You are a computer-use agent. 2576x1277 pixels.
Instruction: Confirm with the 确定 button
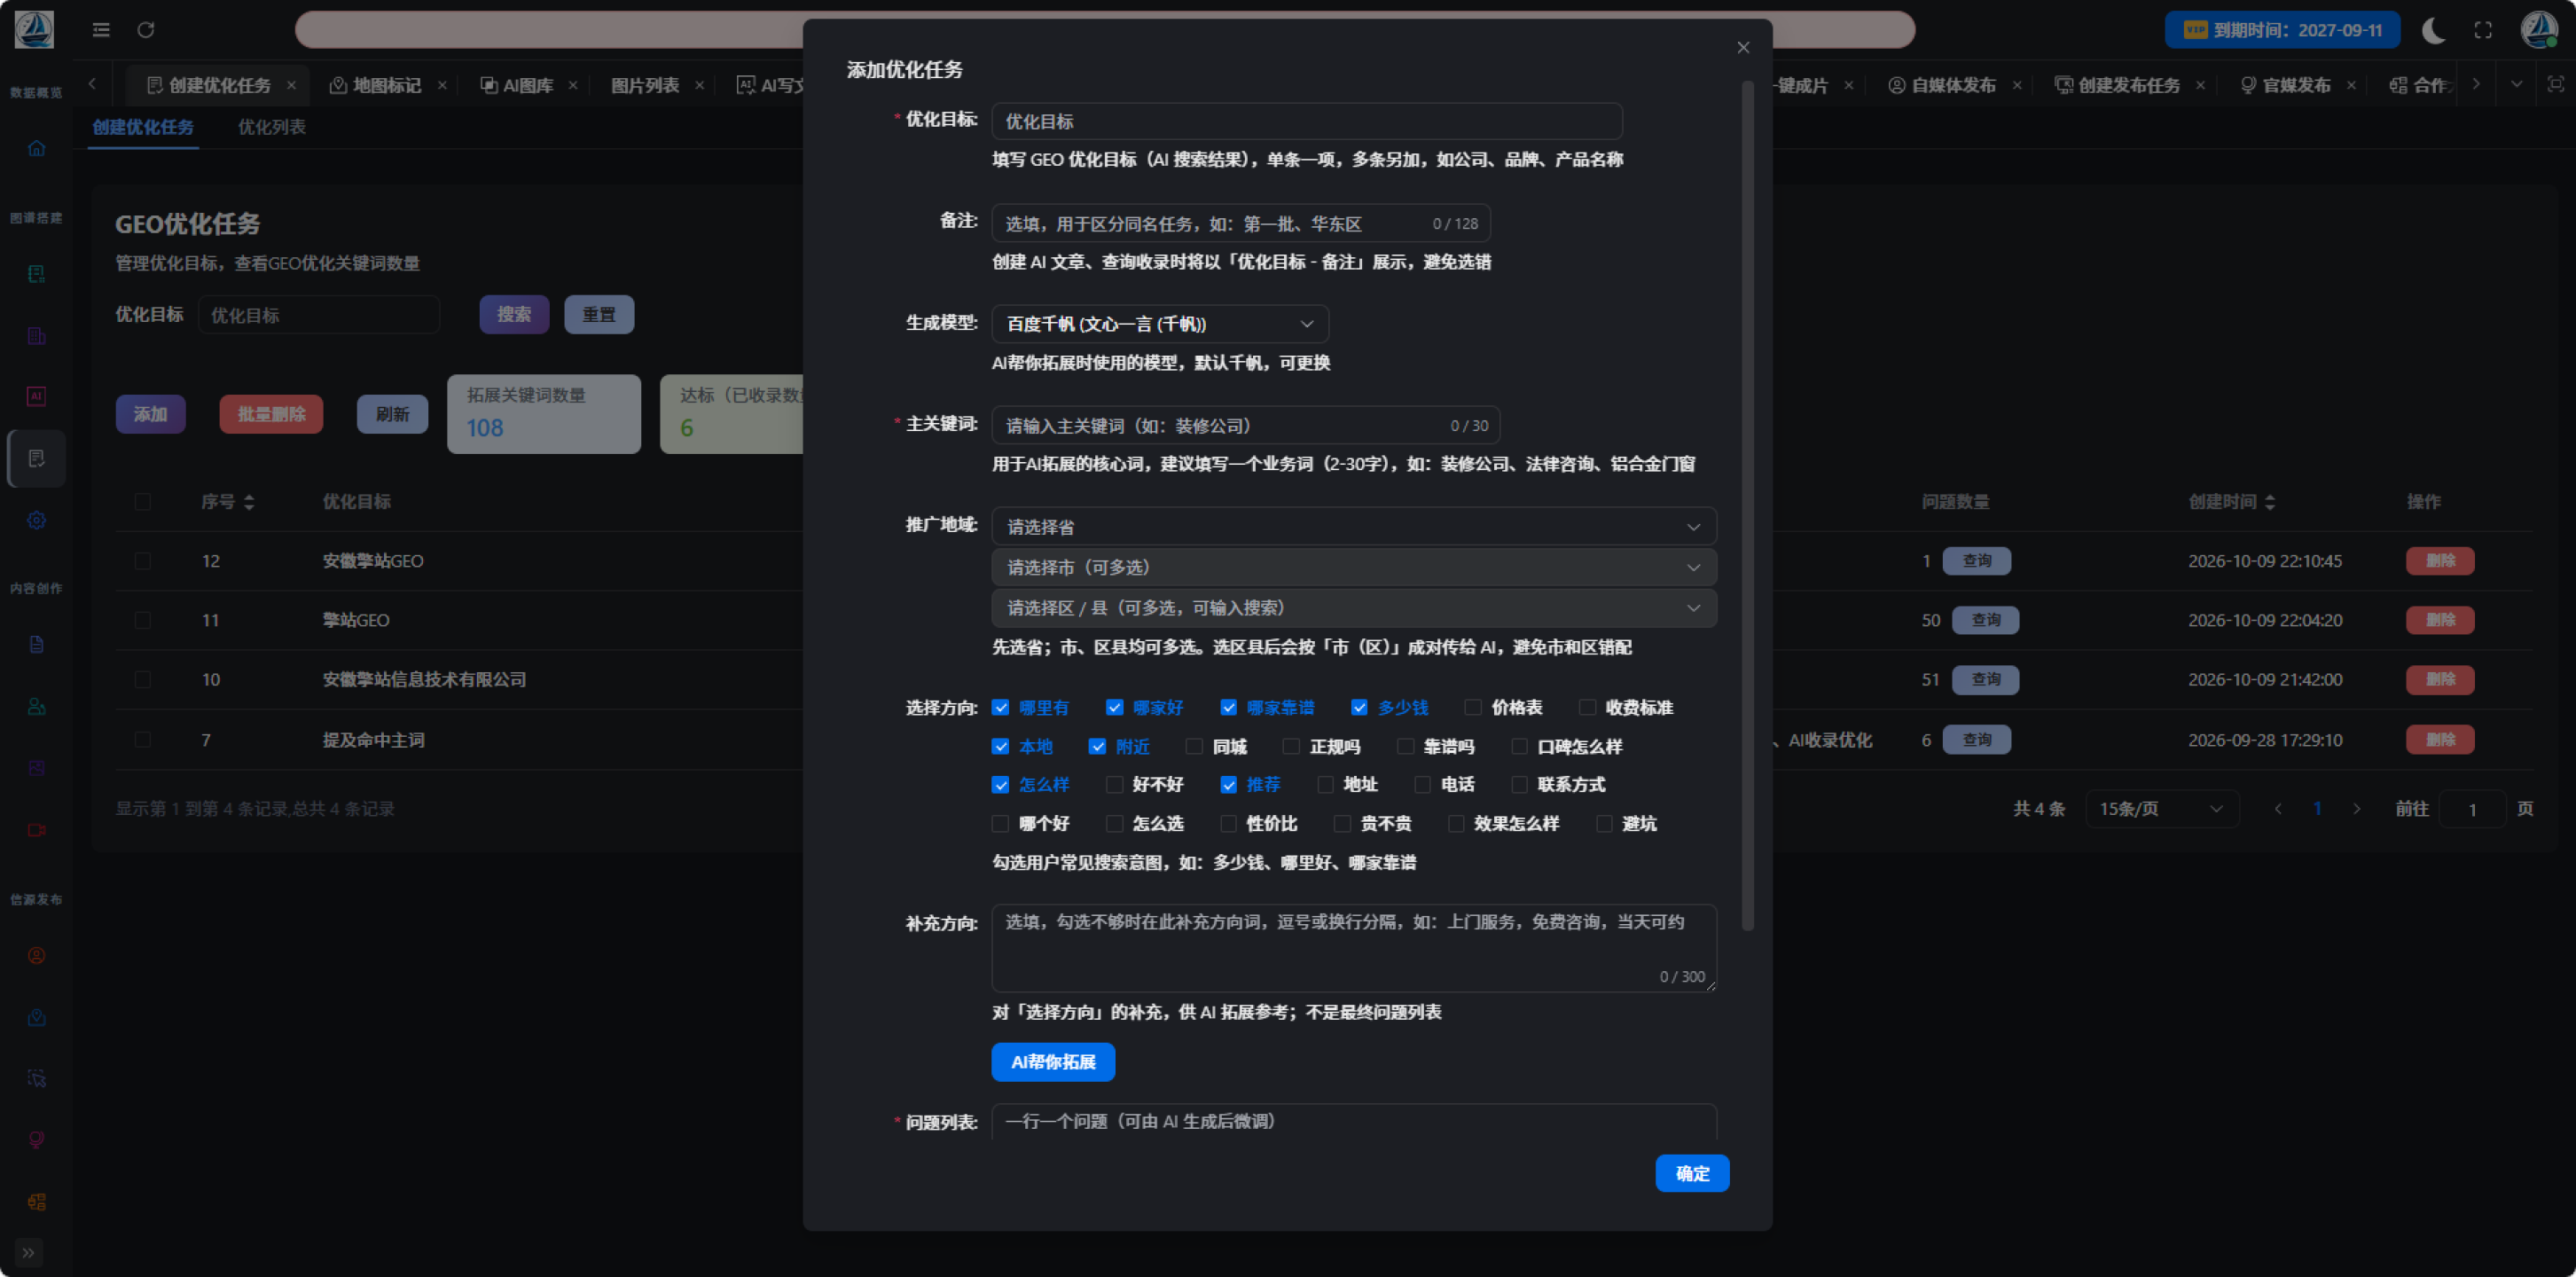(1692, 1173)
